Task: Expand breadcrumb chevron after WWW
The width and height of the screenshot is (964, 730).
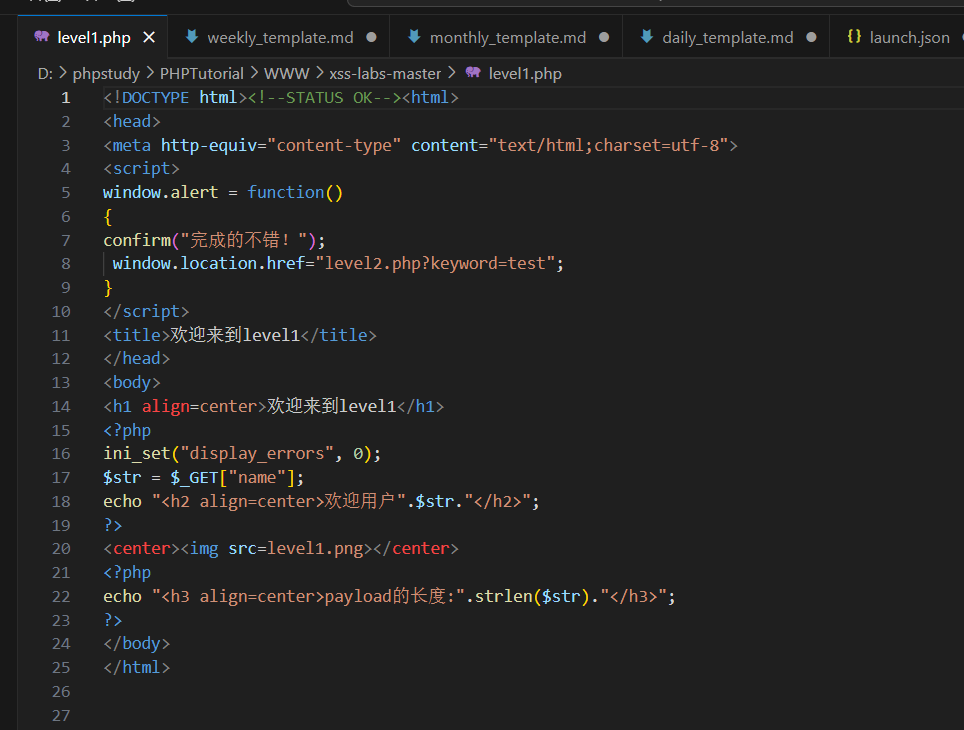Action: coord(319,74)
